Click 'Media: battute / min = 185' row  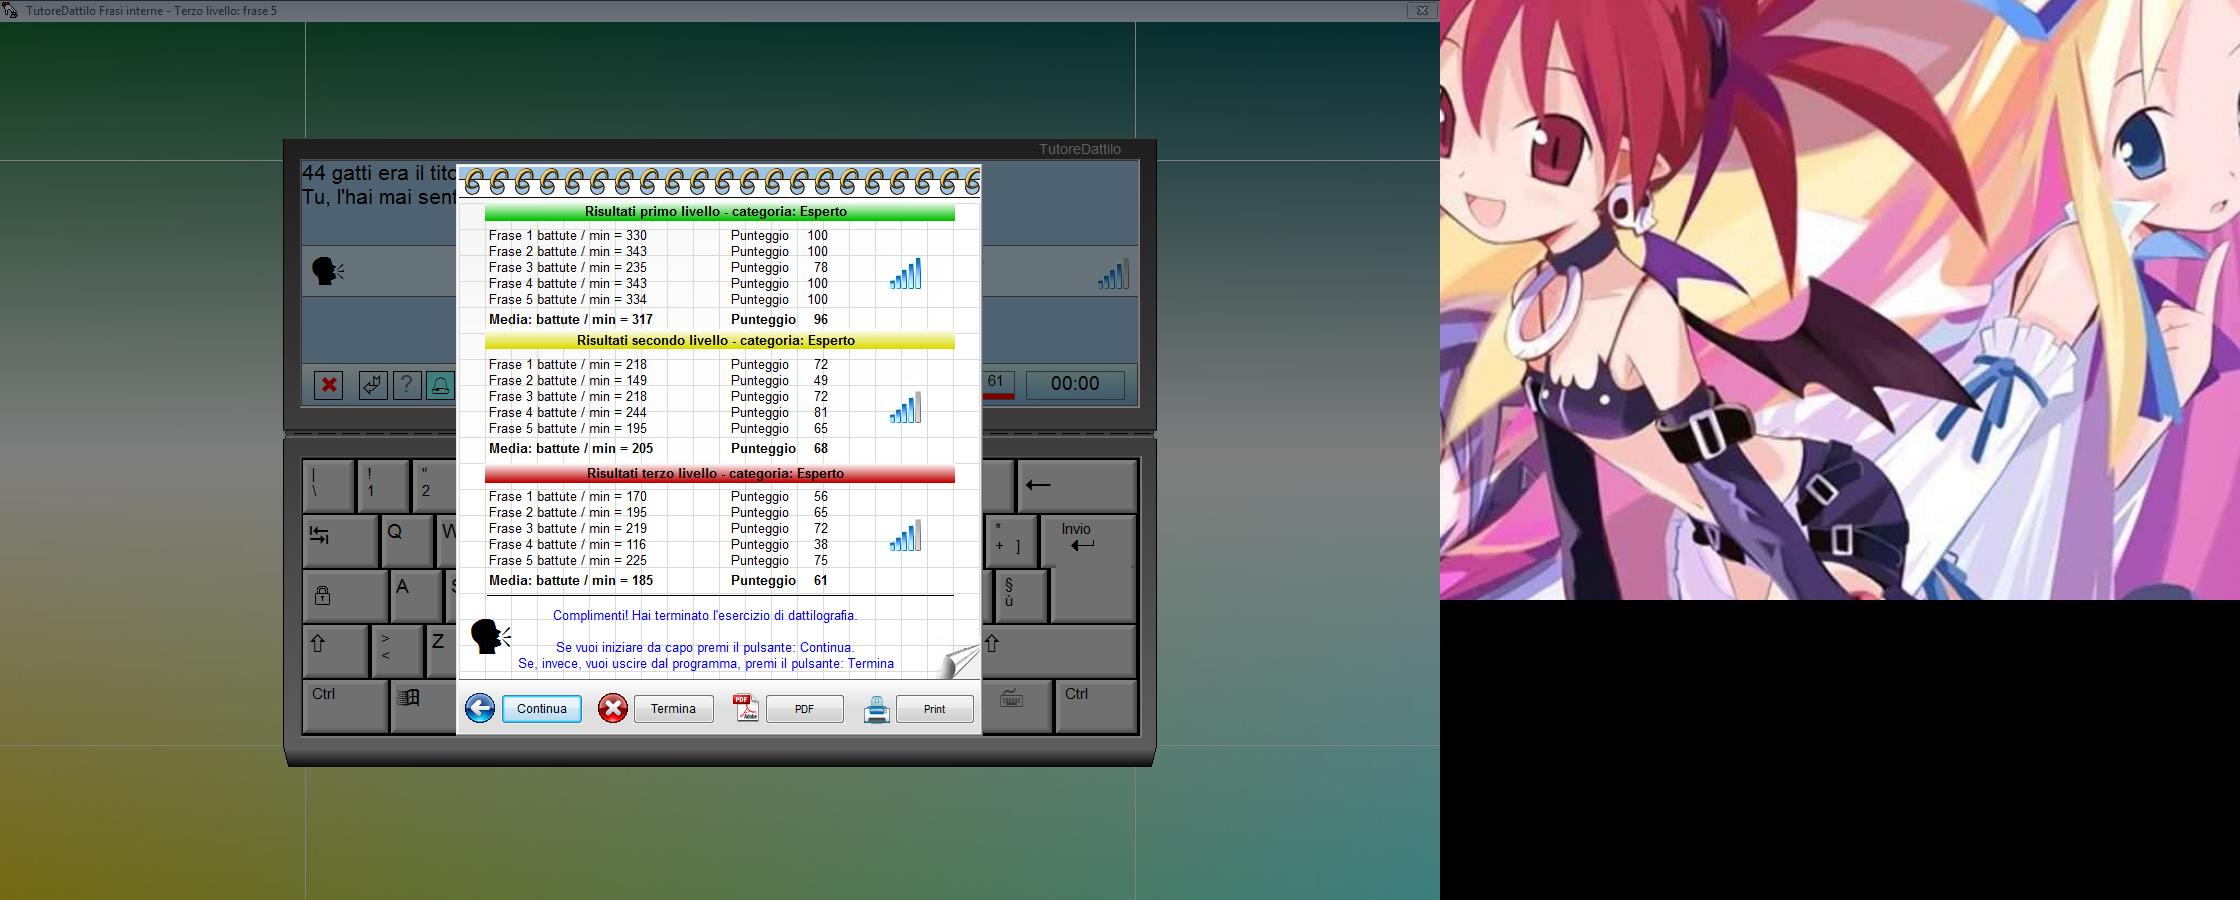tap(660, 581)
